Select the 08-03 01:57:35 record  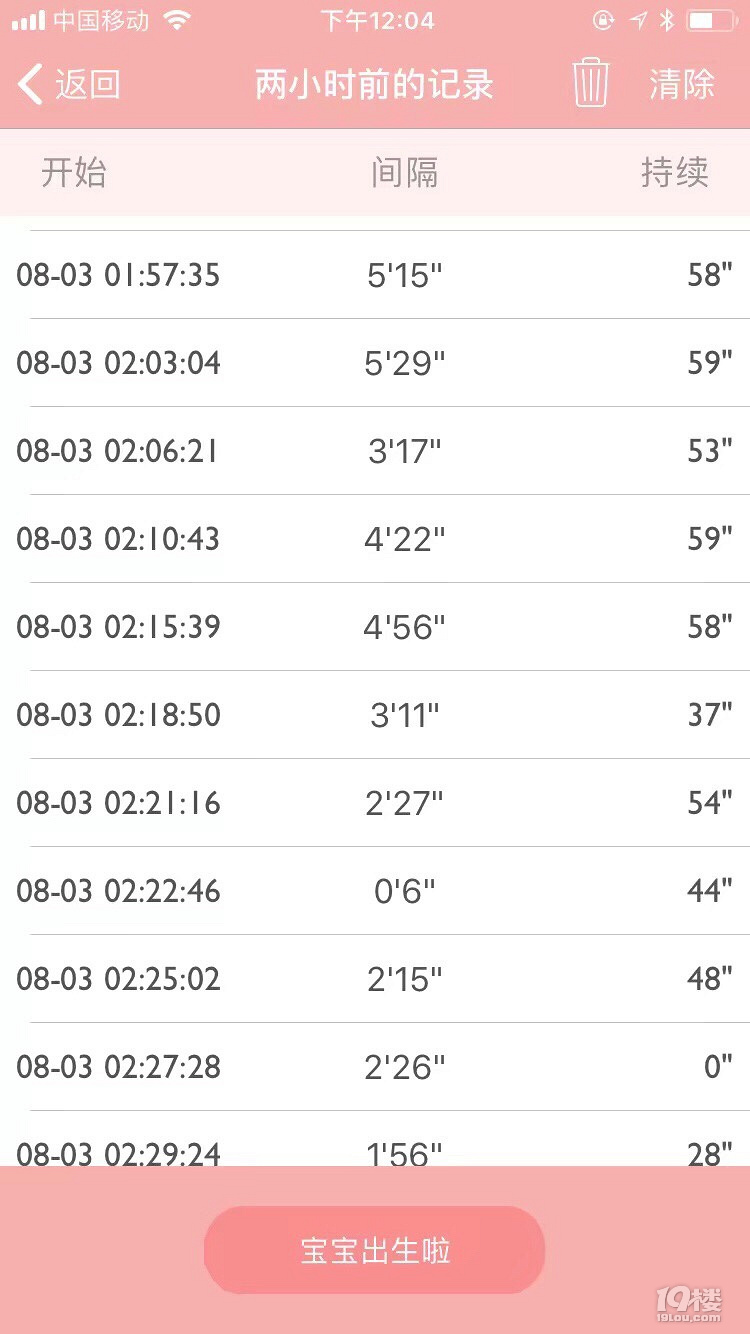pyautogui.click(x=375, y=275)
